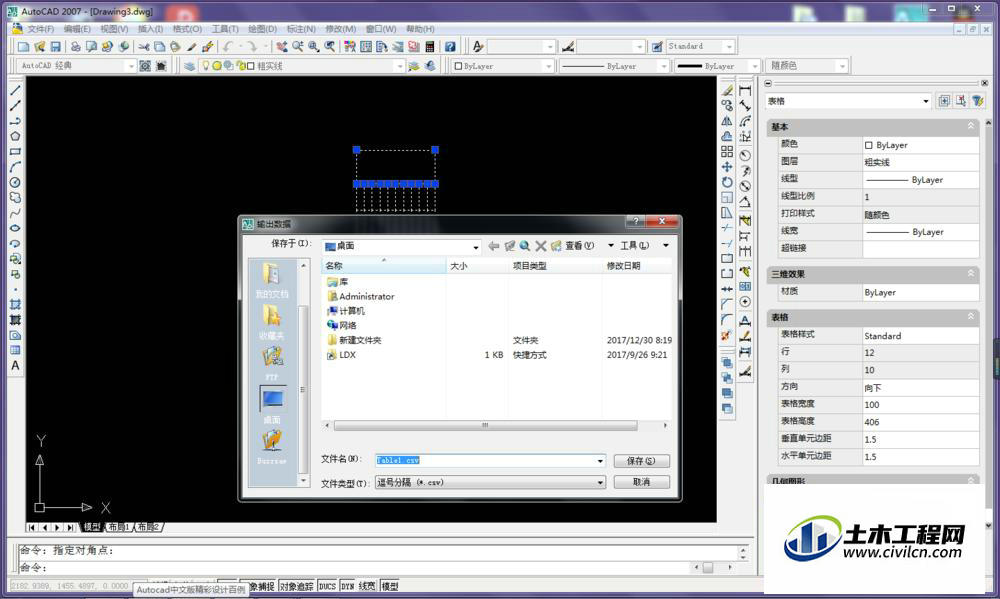Viewport: 1000px width, 599px height.
Task: Click the New drawing icon in toolbar
Action: [24, 47]
